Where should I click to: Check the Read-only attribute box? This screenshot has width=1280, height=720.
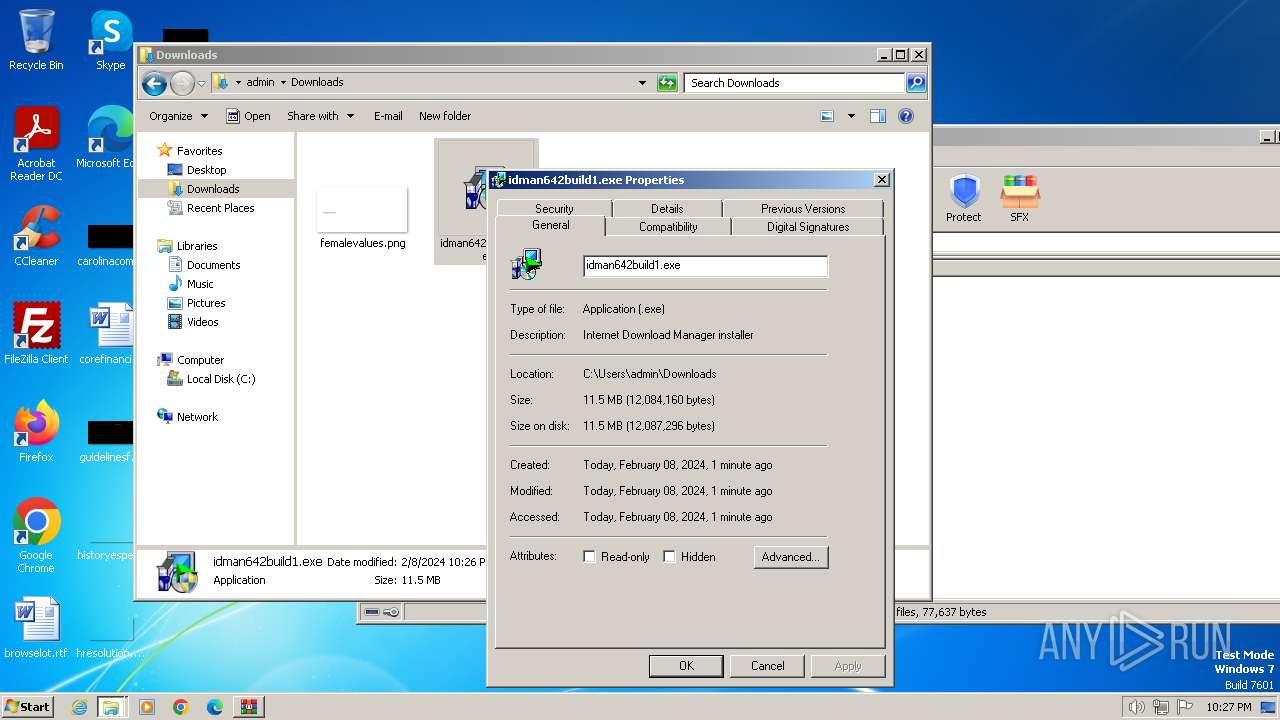pos(590,557)
